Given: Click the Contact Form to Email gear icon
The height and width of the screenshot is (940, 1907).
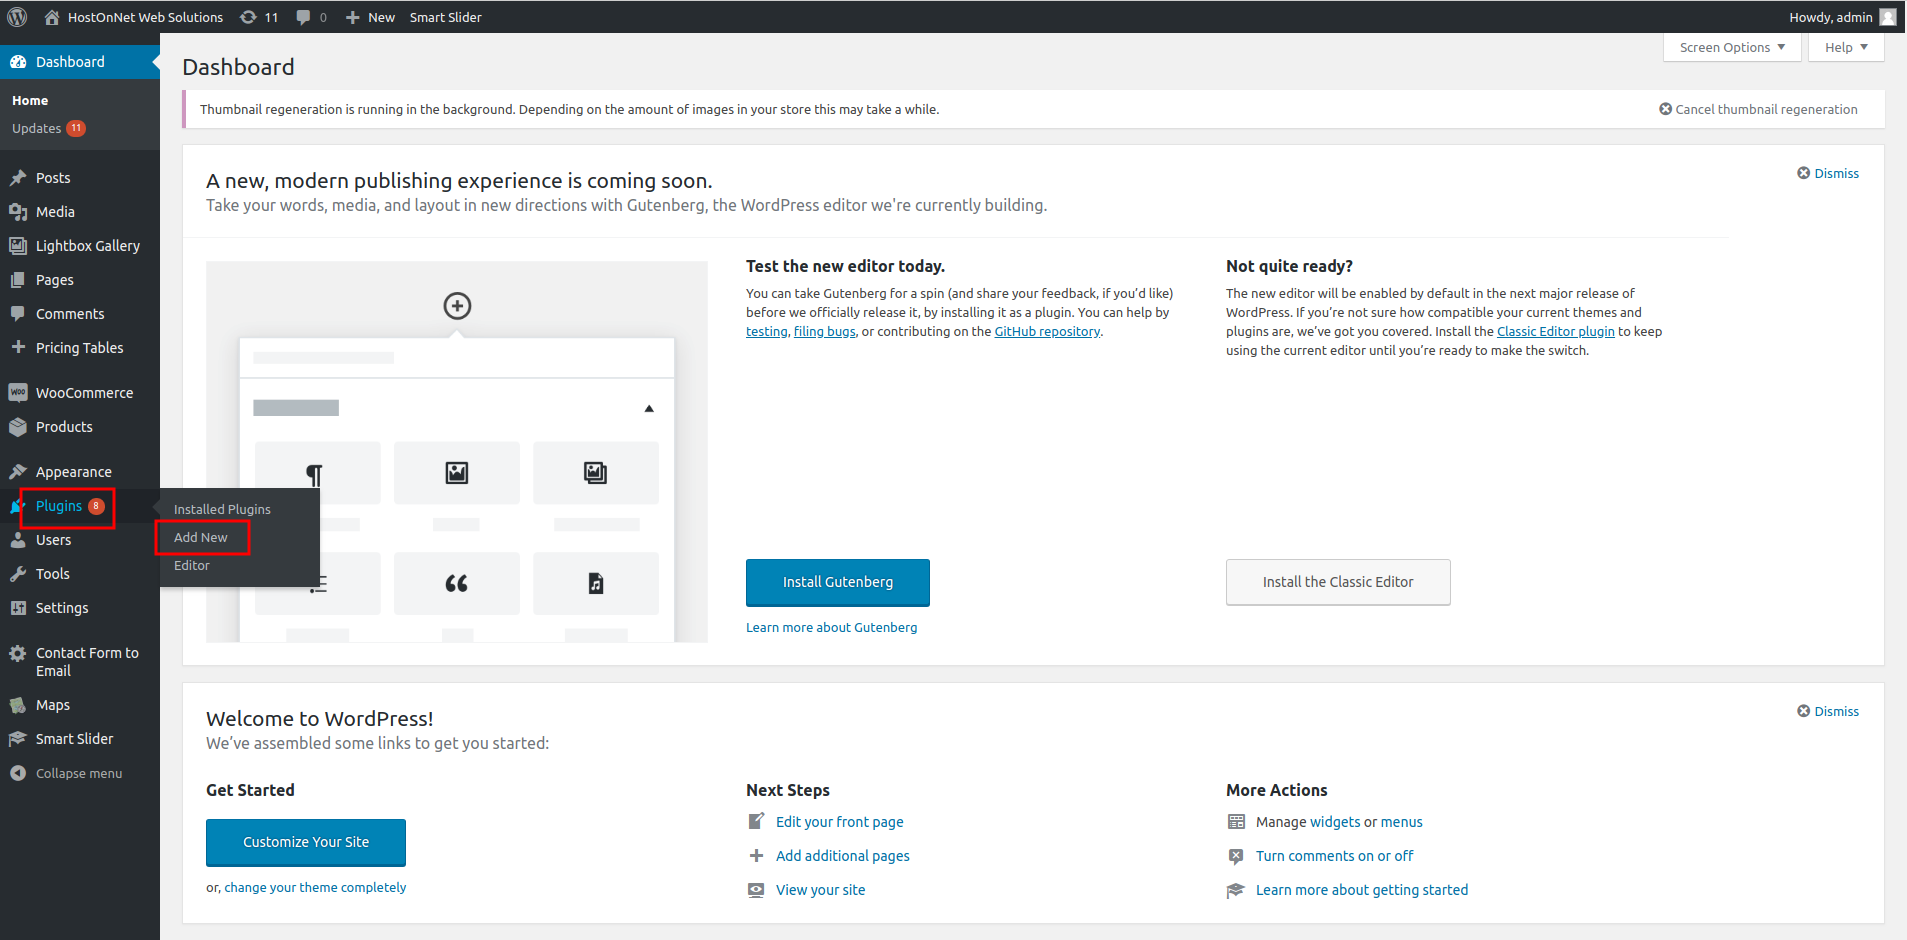Looking at the screenshot, I should tap(18, 653).
